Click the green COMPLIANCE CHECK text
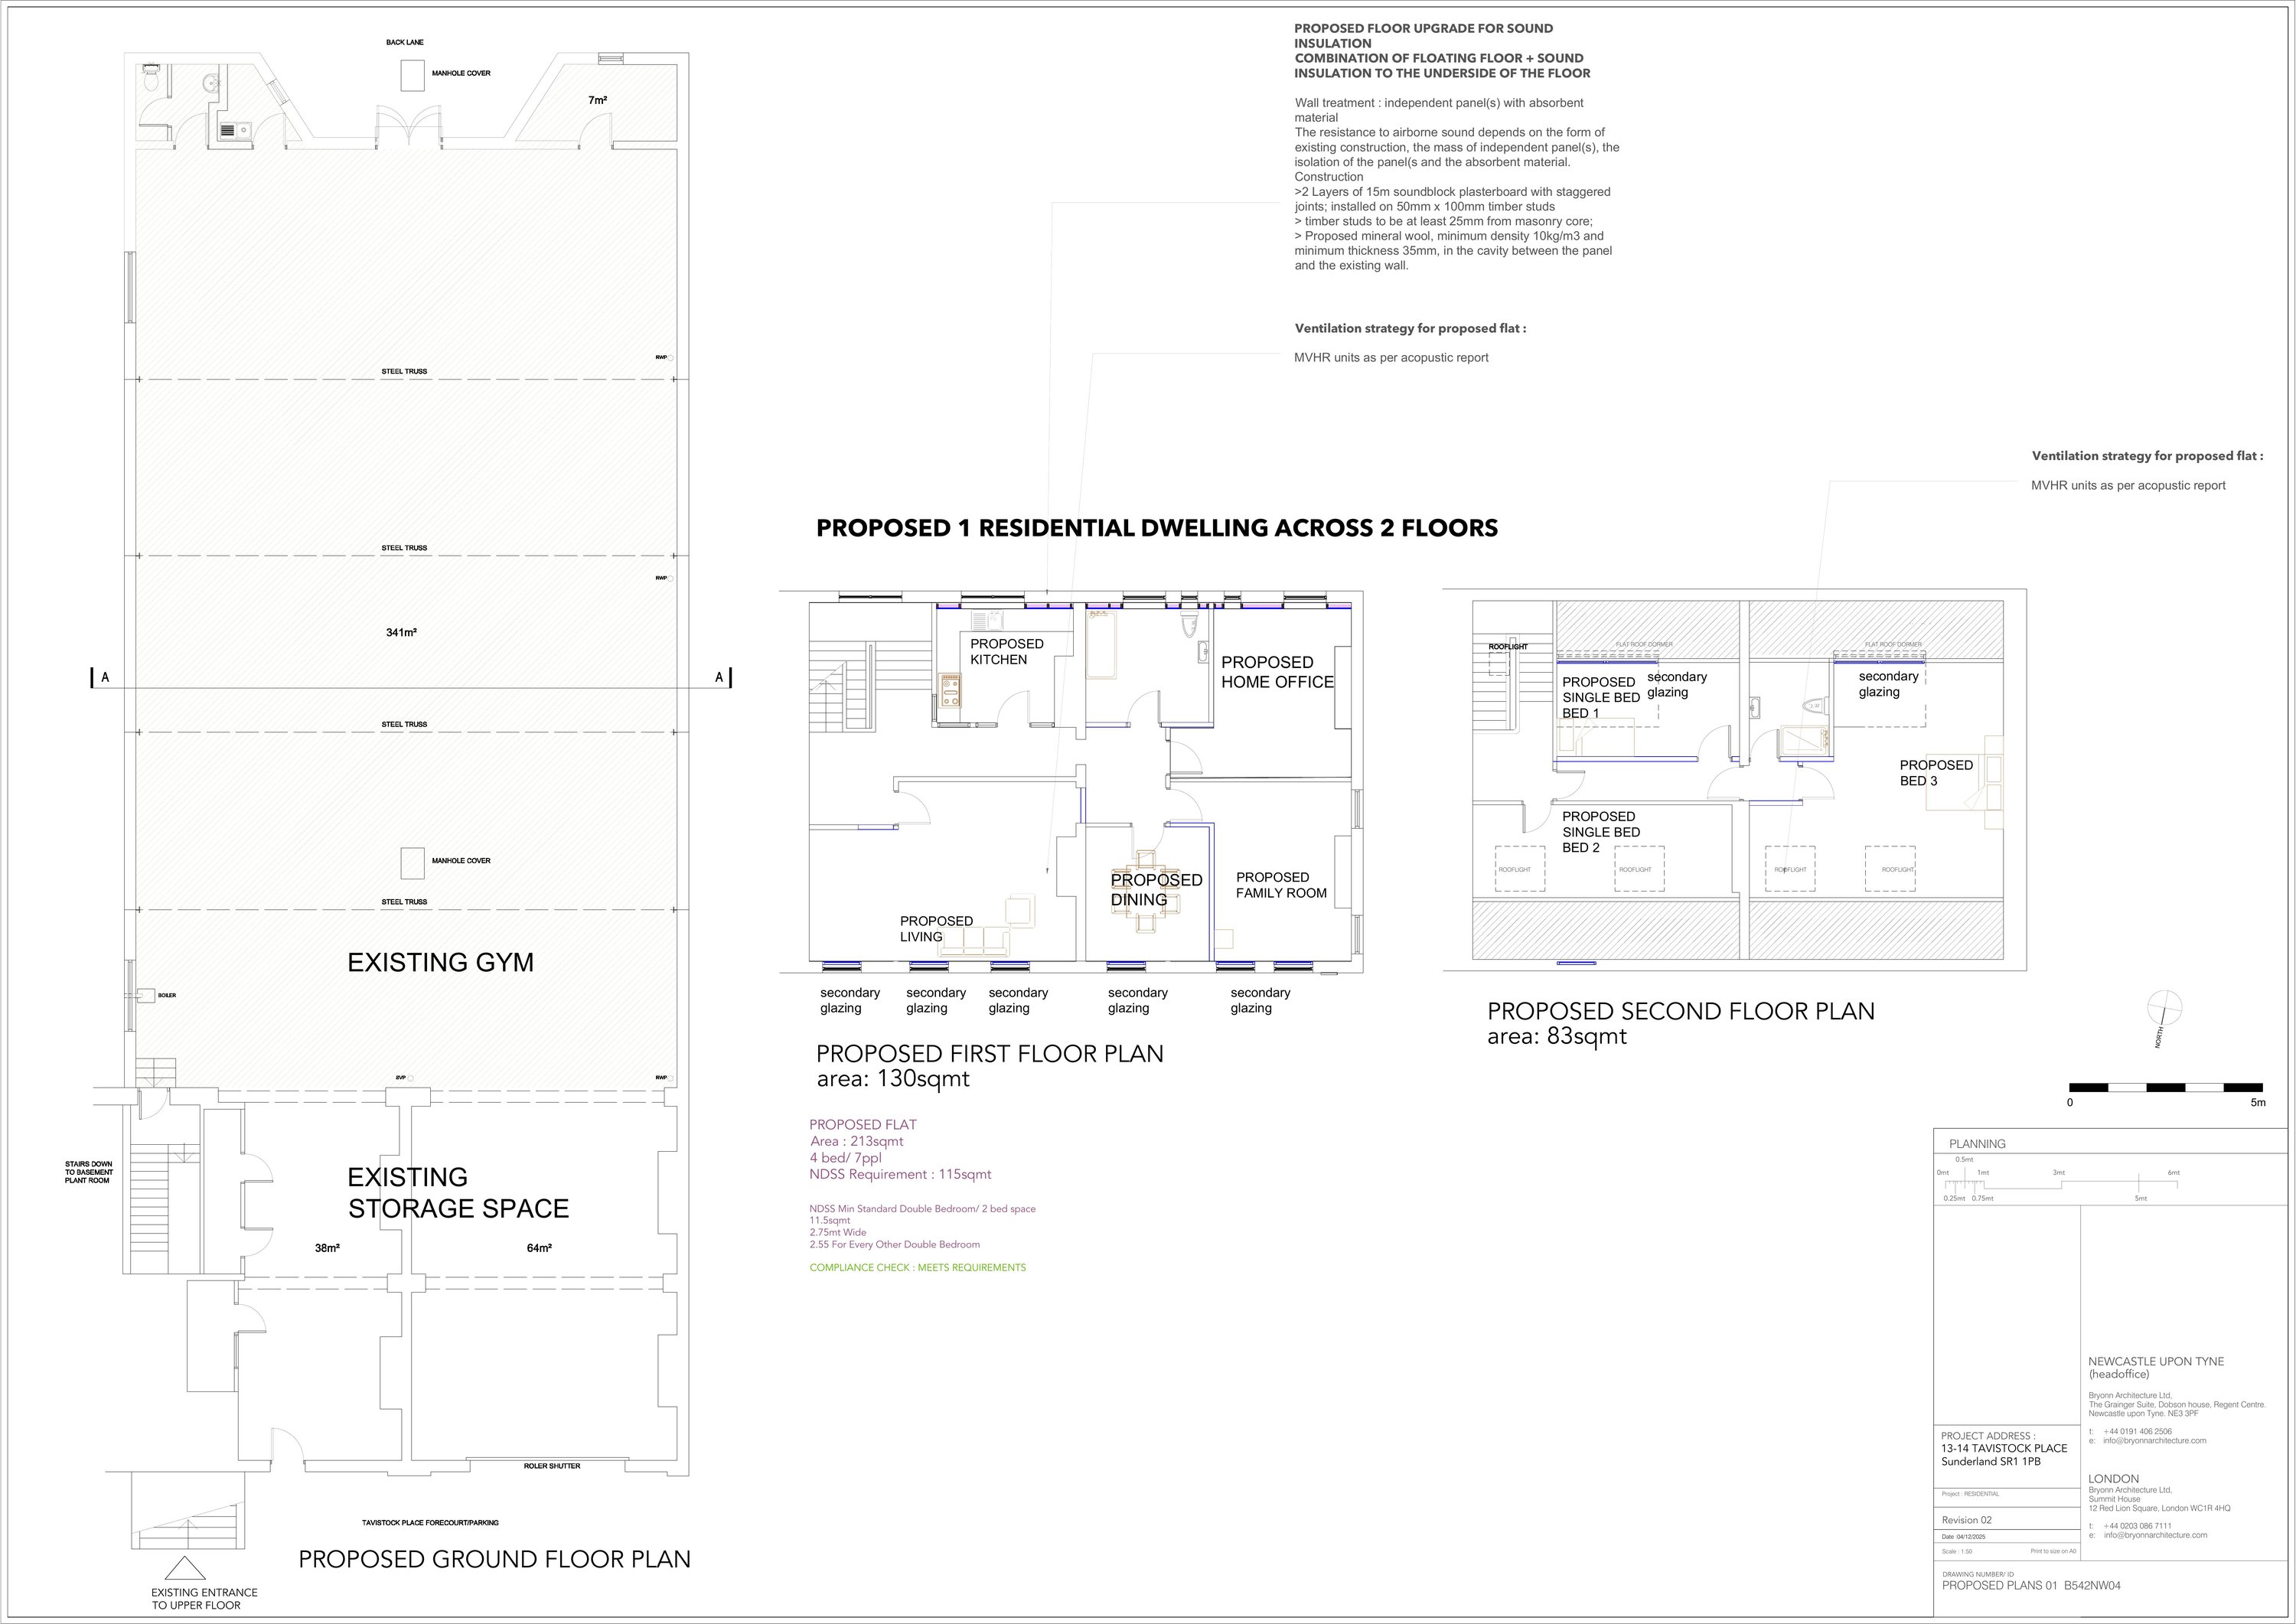The width and height of the screenshot is (2296, 1624). coord(917,1267)
